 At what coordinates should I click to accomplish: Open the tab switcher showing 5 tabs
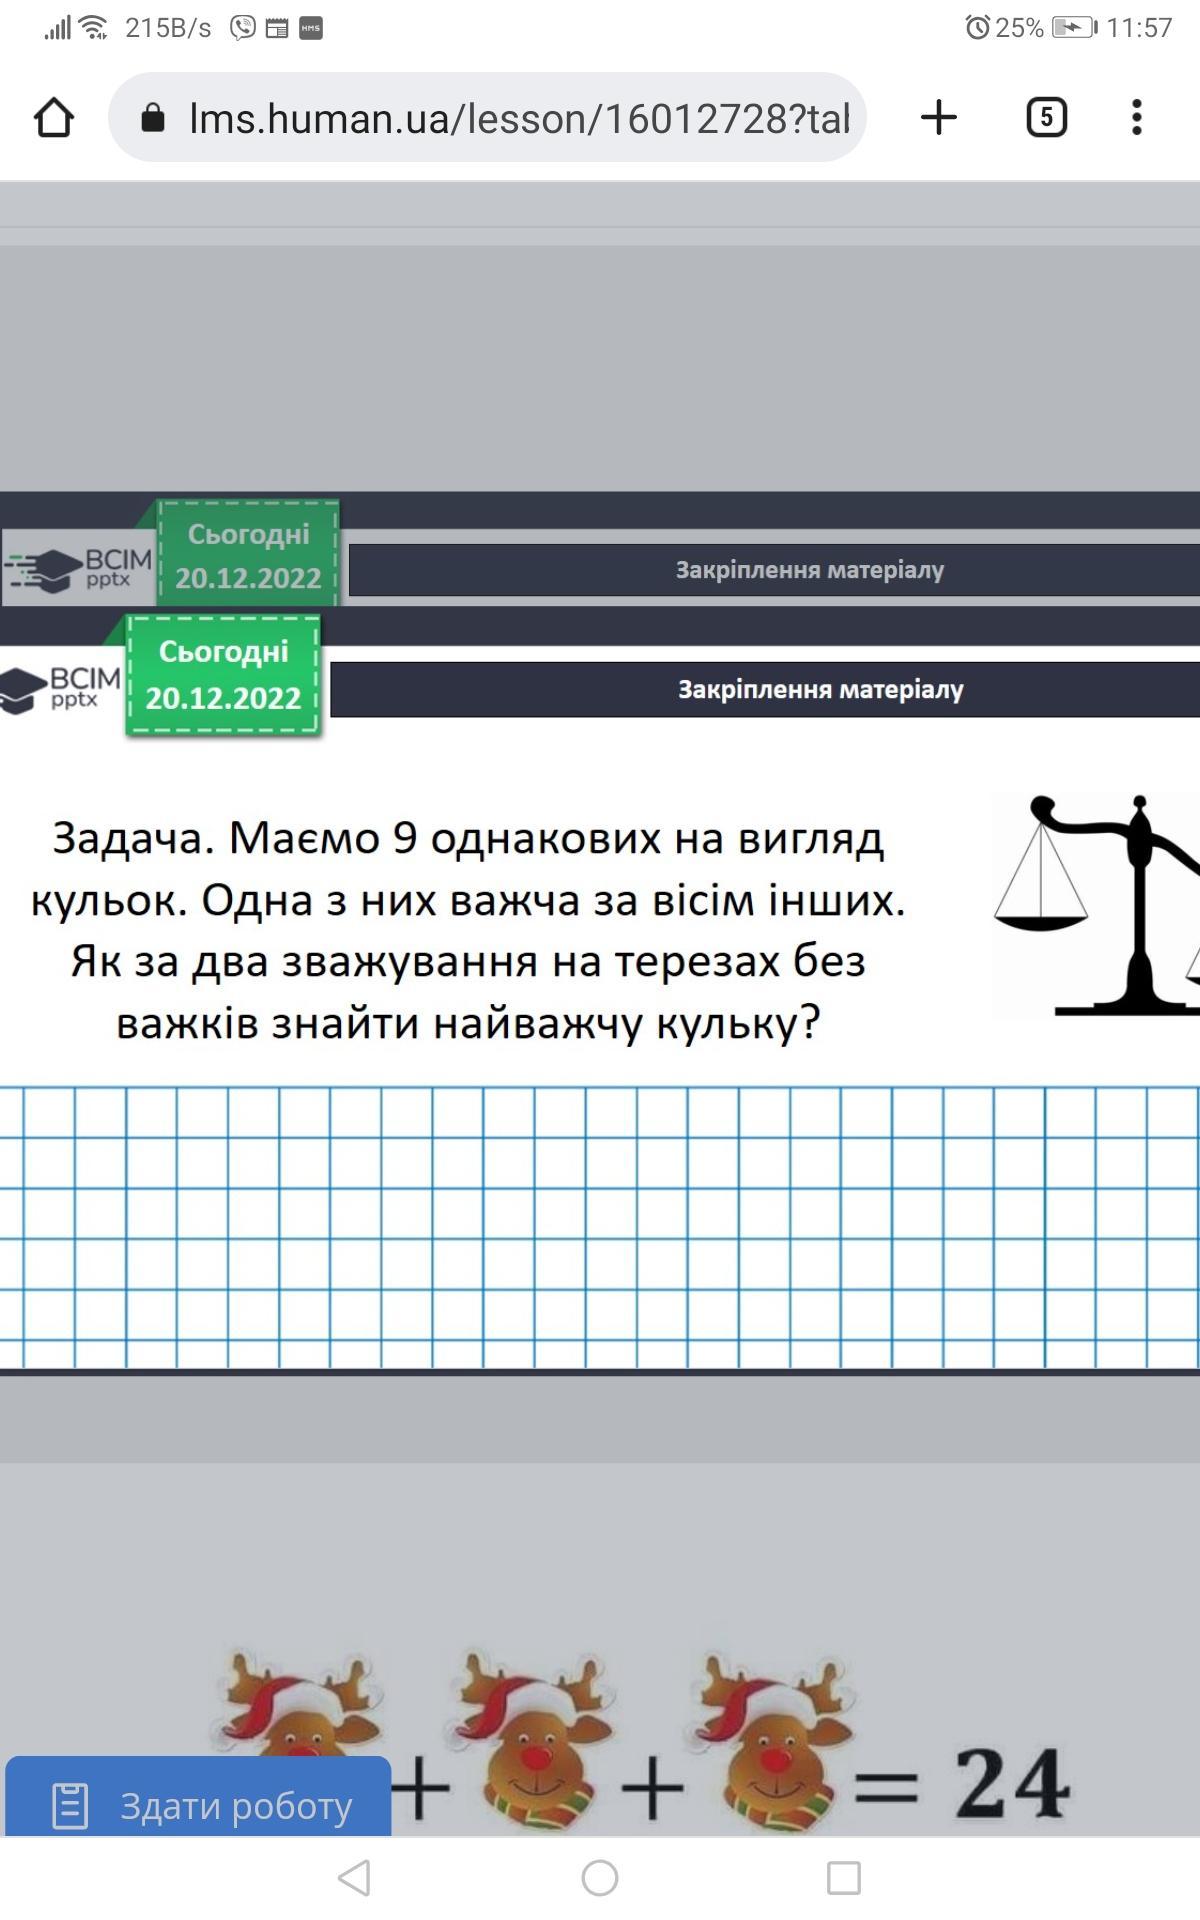(1046, 117)
